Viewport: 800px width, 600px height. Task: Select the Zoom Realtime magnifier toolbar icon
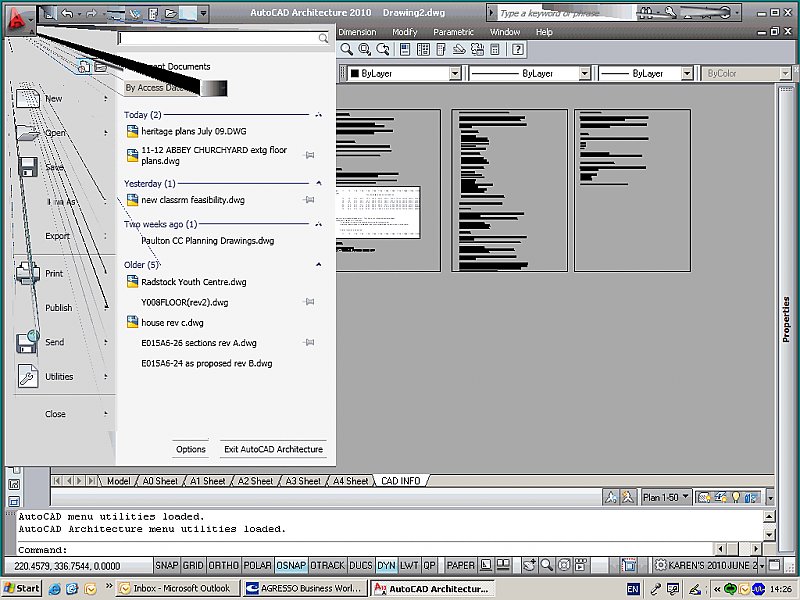point(346,48)
